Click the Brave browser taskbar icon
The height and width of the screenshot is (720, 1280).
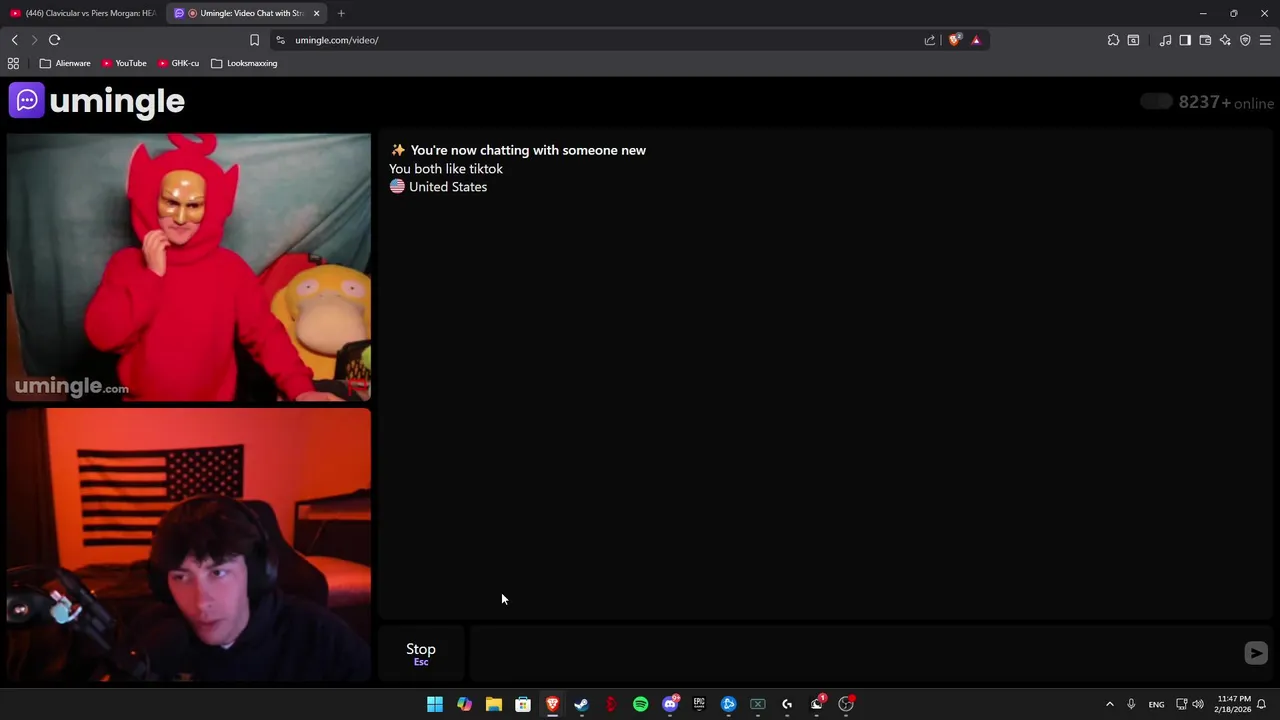click(x=552, y=704)
